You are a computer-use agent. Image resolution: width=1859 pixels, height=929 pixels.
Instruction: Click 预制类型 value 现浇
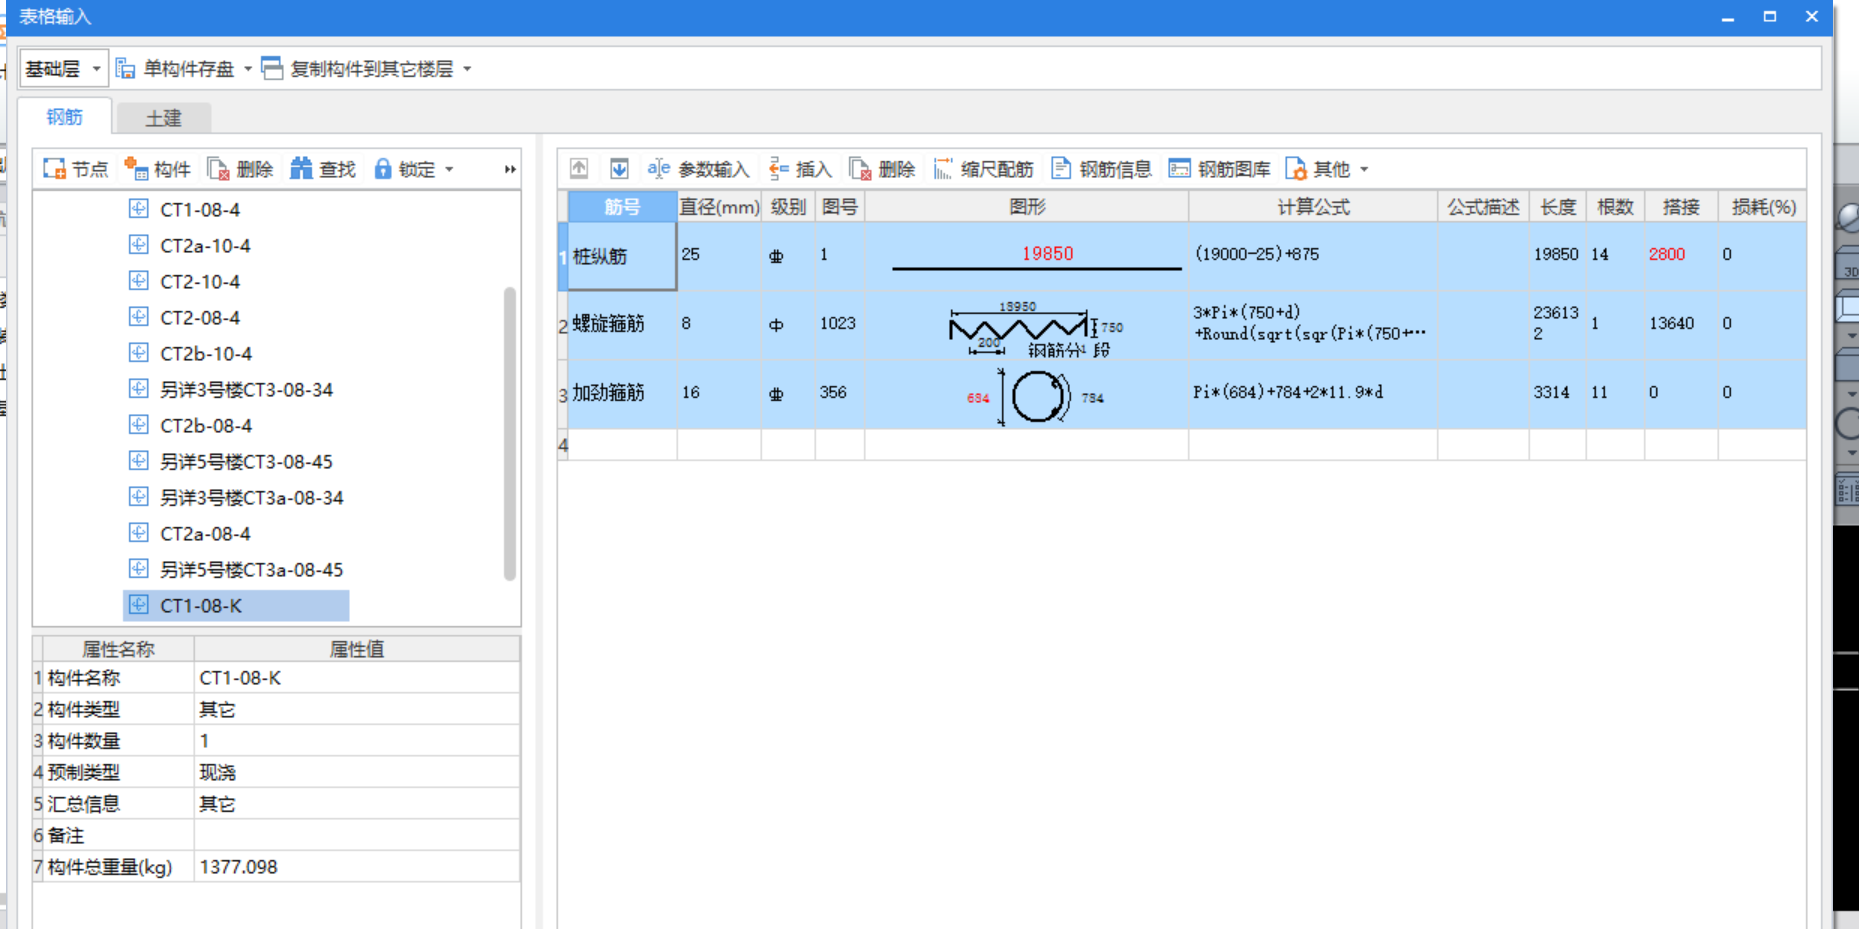tap(357, 772)
